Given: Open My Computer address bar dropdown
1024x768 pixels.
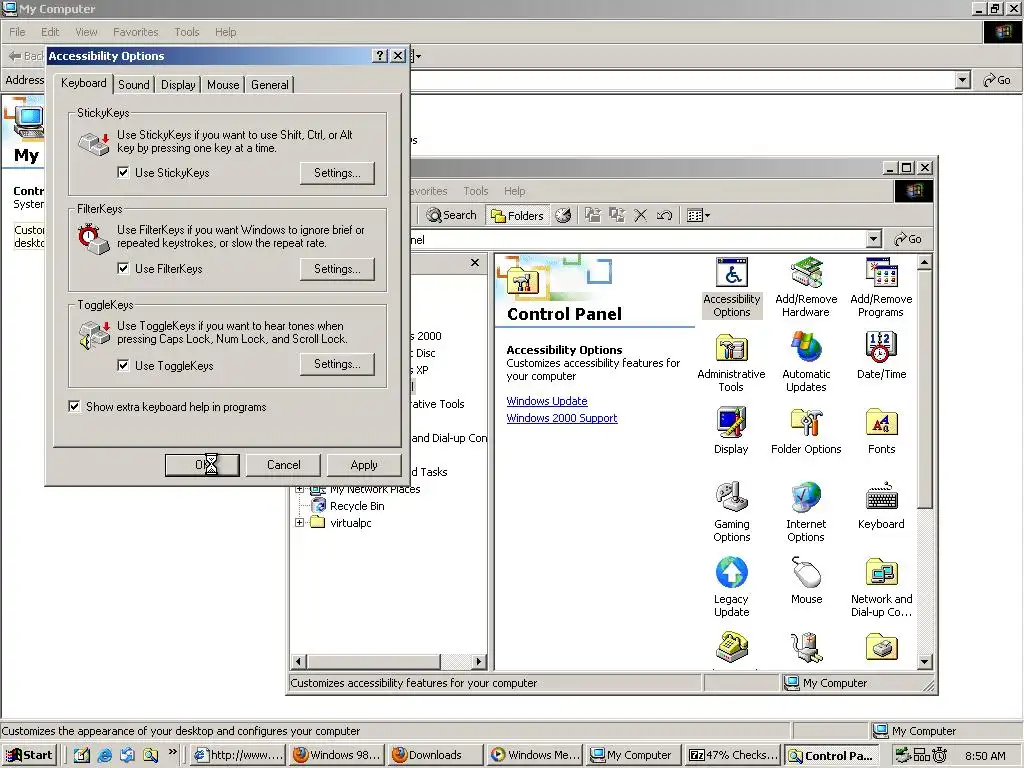Looking at the screenshot, I should tap(962, 80).
